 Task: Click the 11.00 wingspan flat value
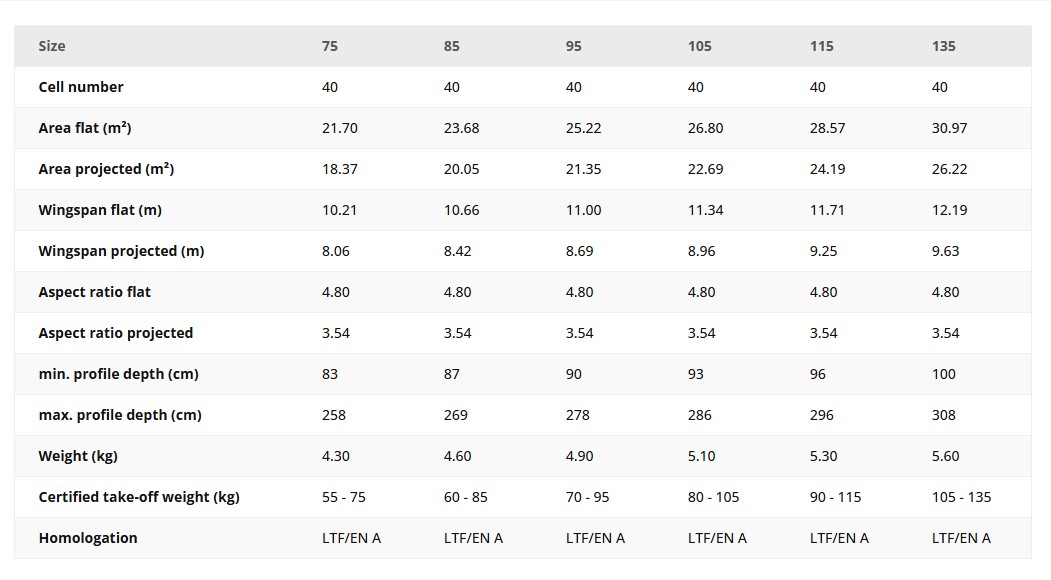point(583,210)
